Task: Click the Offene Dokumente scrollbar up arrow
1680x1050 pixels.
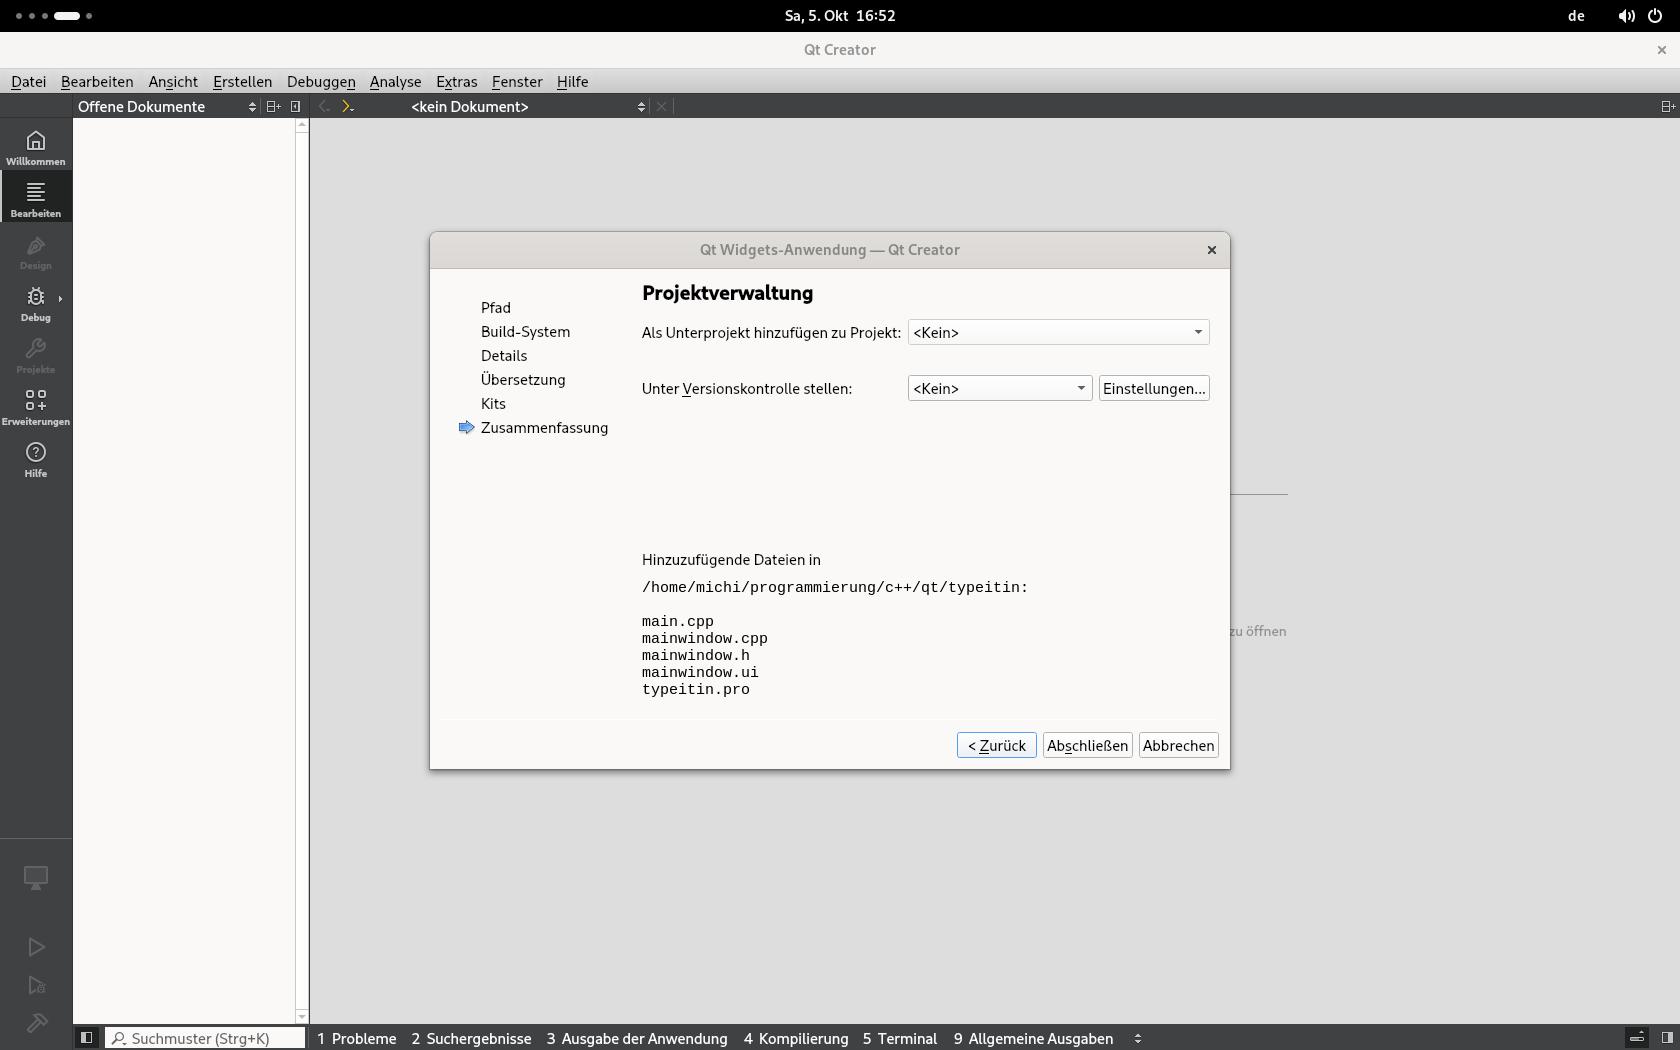Action: pyautogui.click(x=302, y=126)
